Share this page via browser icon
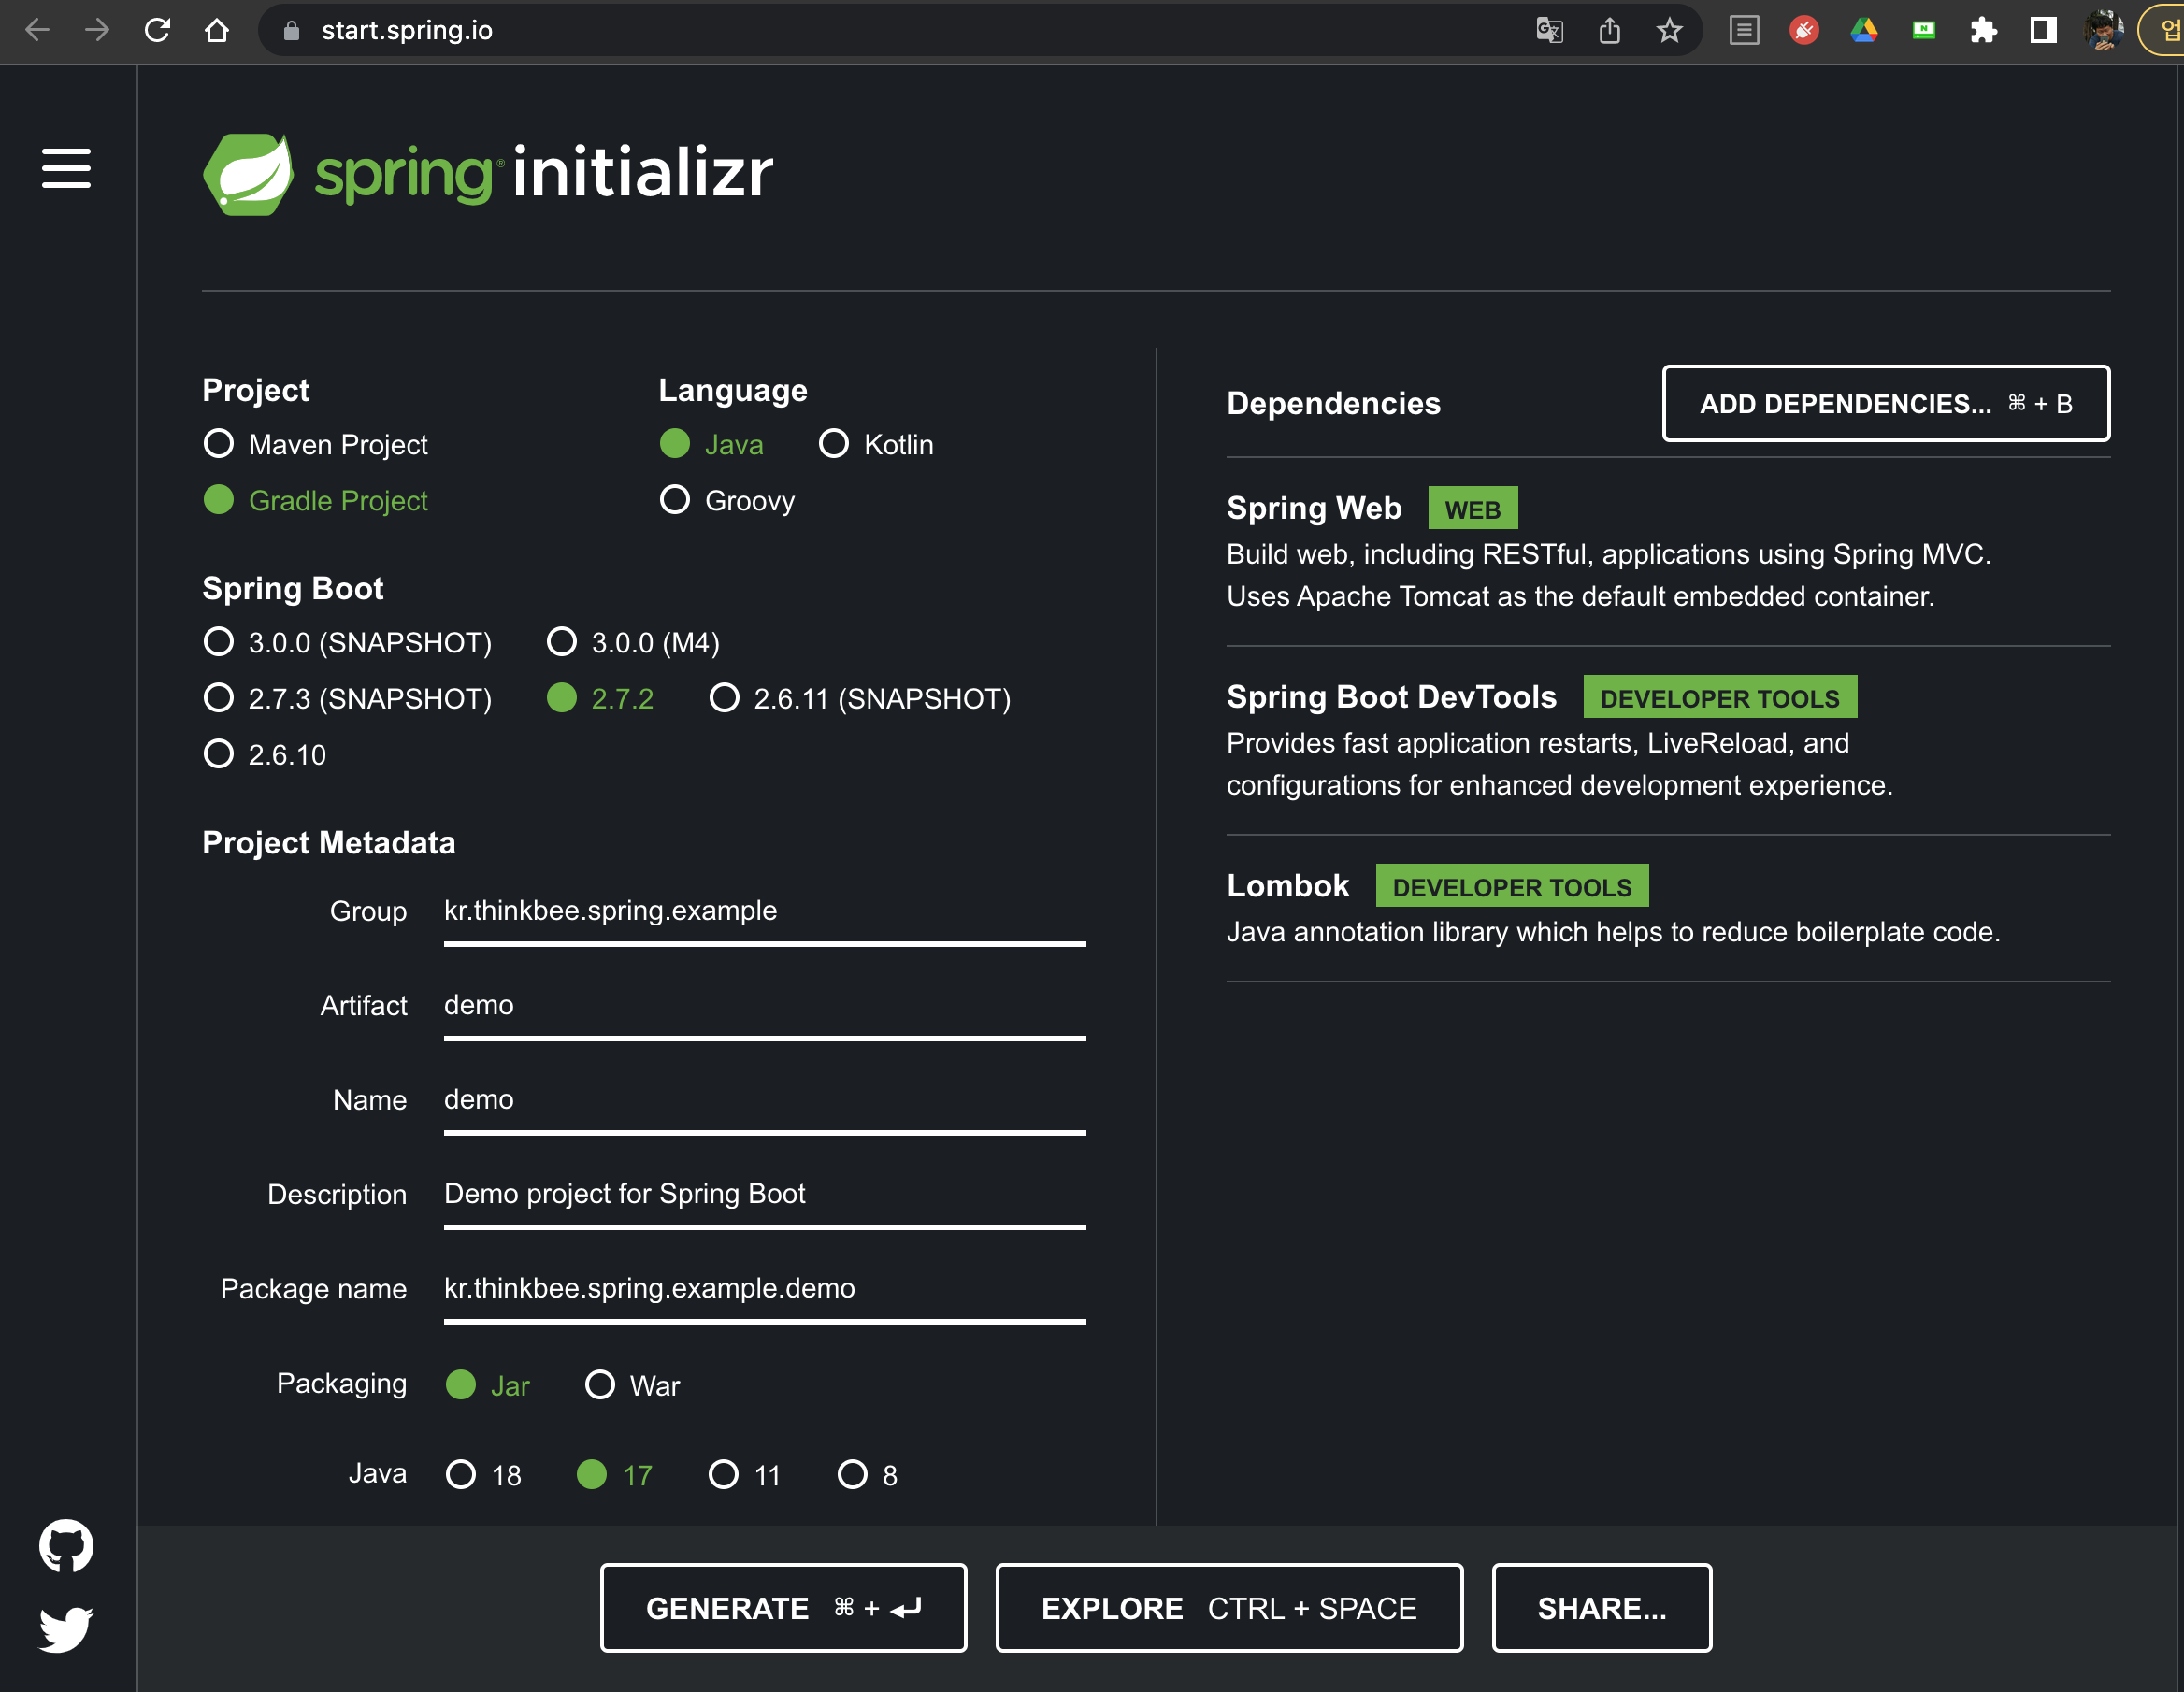The image size is (2184, 1692). [1609, 31]
